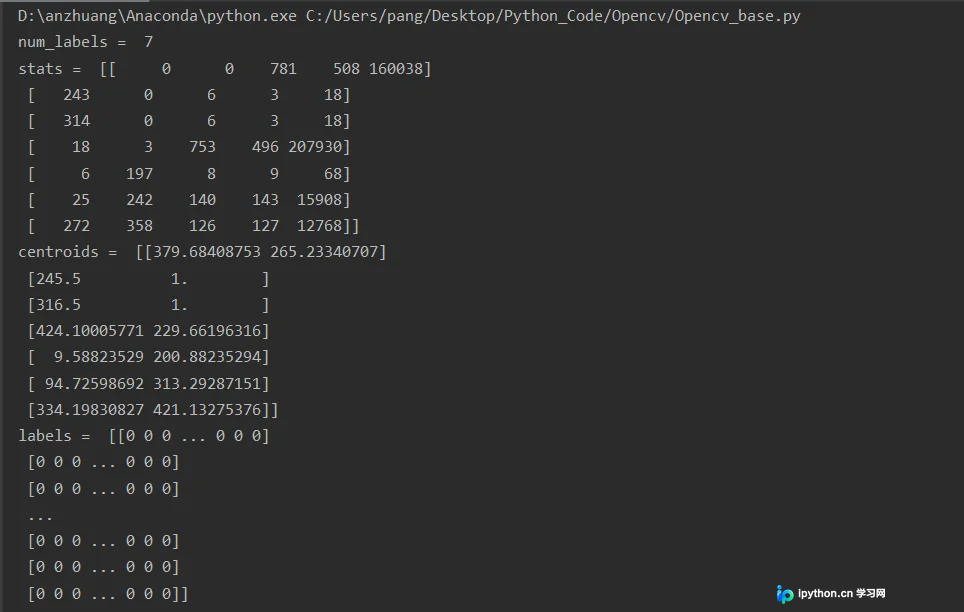This screenshot has width=964, height=612.
Task: Click the Opencv_base.py script path
Action: click(553, 16)
